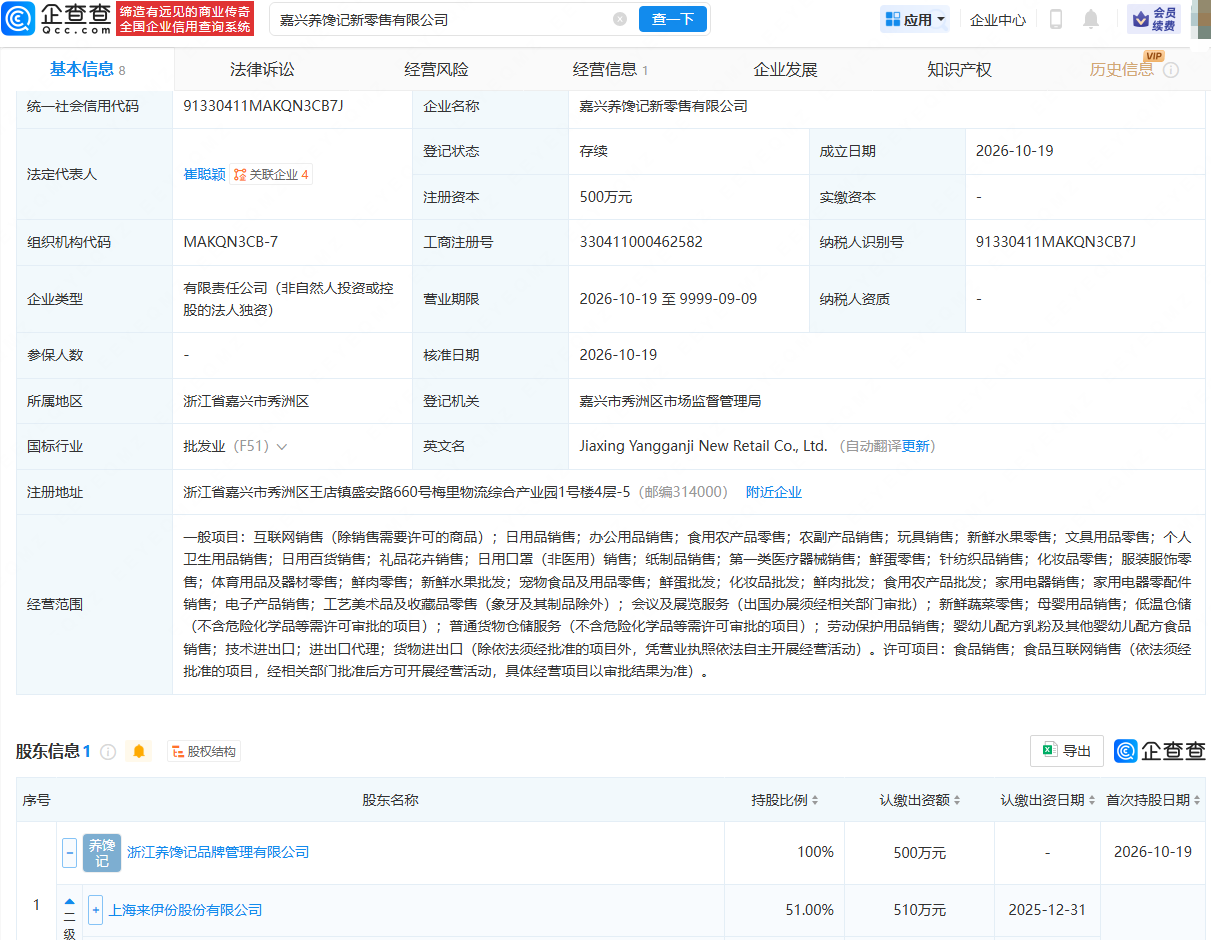Click the 登记状态 value 存续
Screen dimensions: 1211x940
pyautogui.click(x=594, y=151)
